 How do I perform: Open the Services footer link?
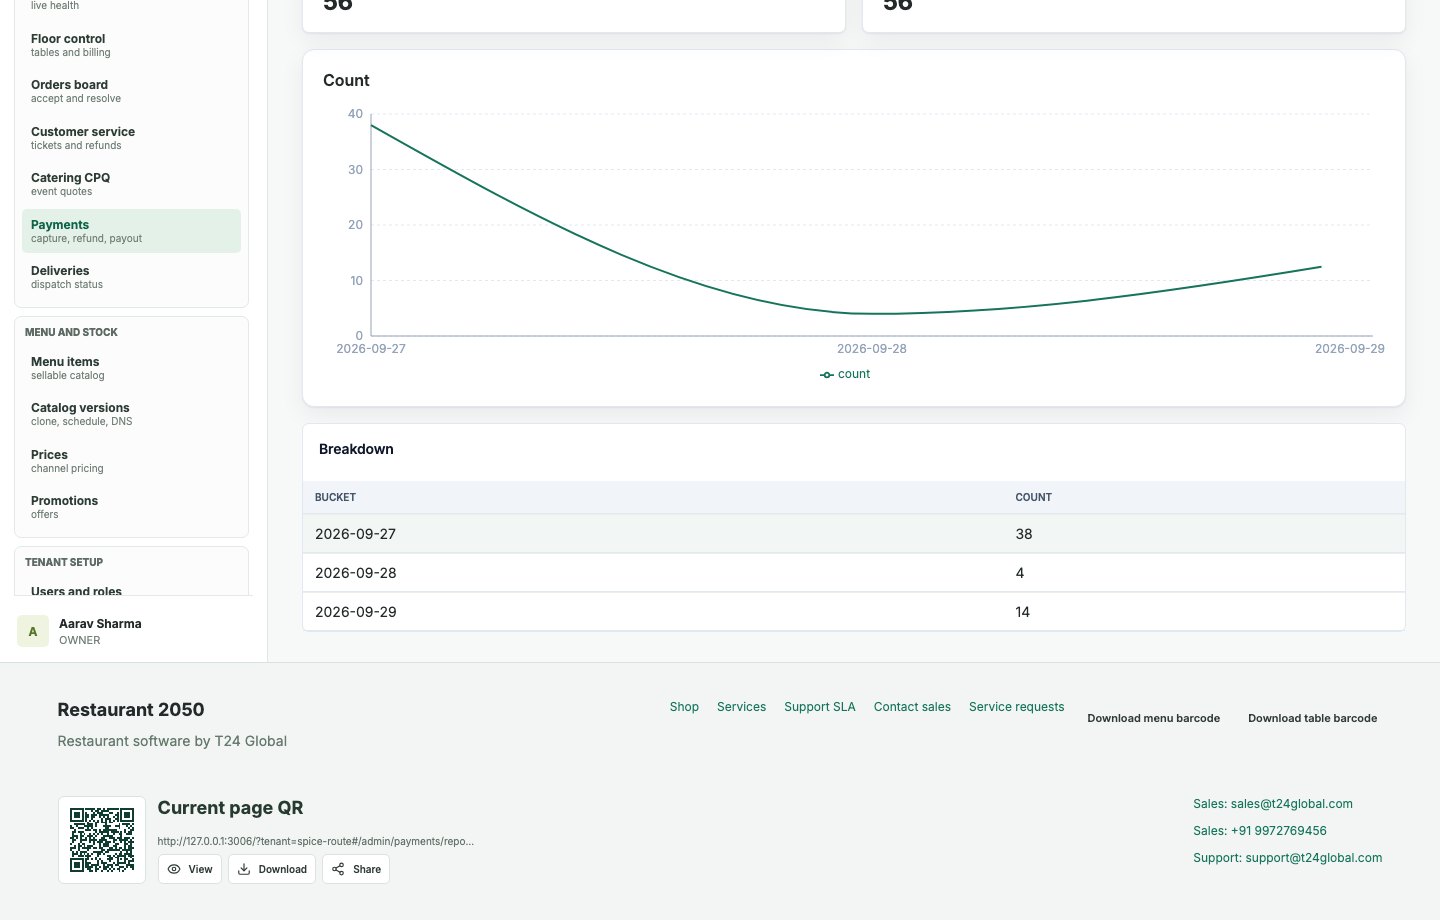pyautogui.click(x=741, y=707)
